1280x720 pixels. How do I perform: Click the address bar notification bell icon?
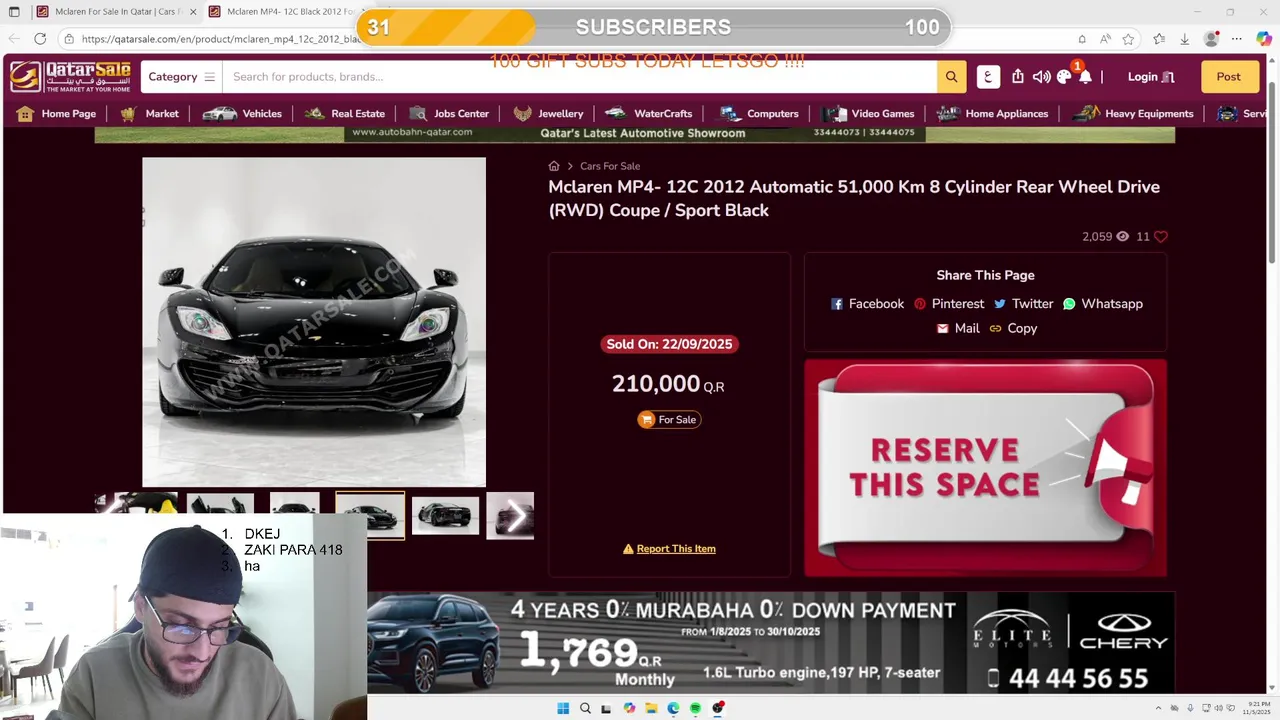click(x=1082, y=39)
